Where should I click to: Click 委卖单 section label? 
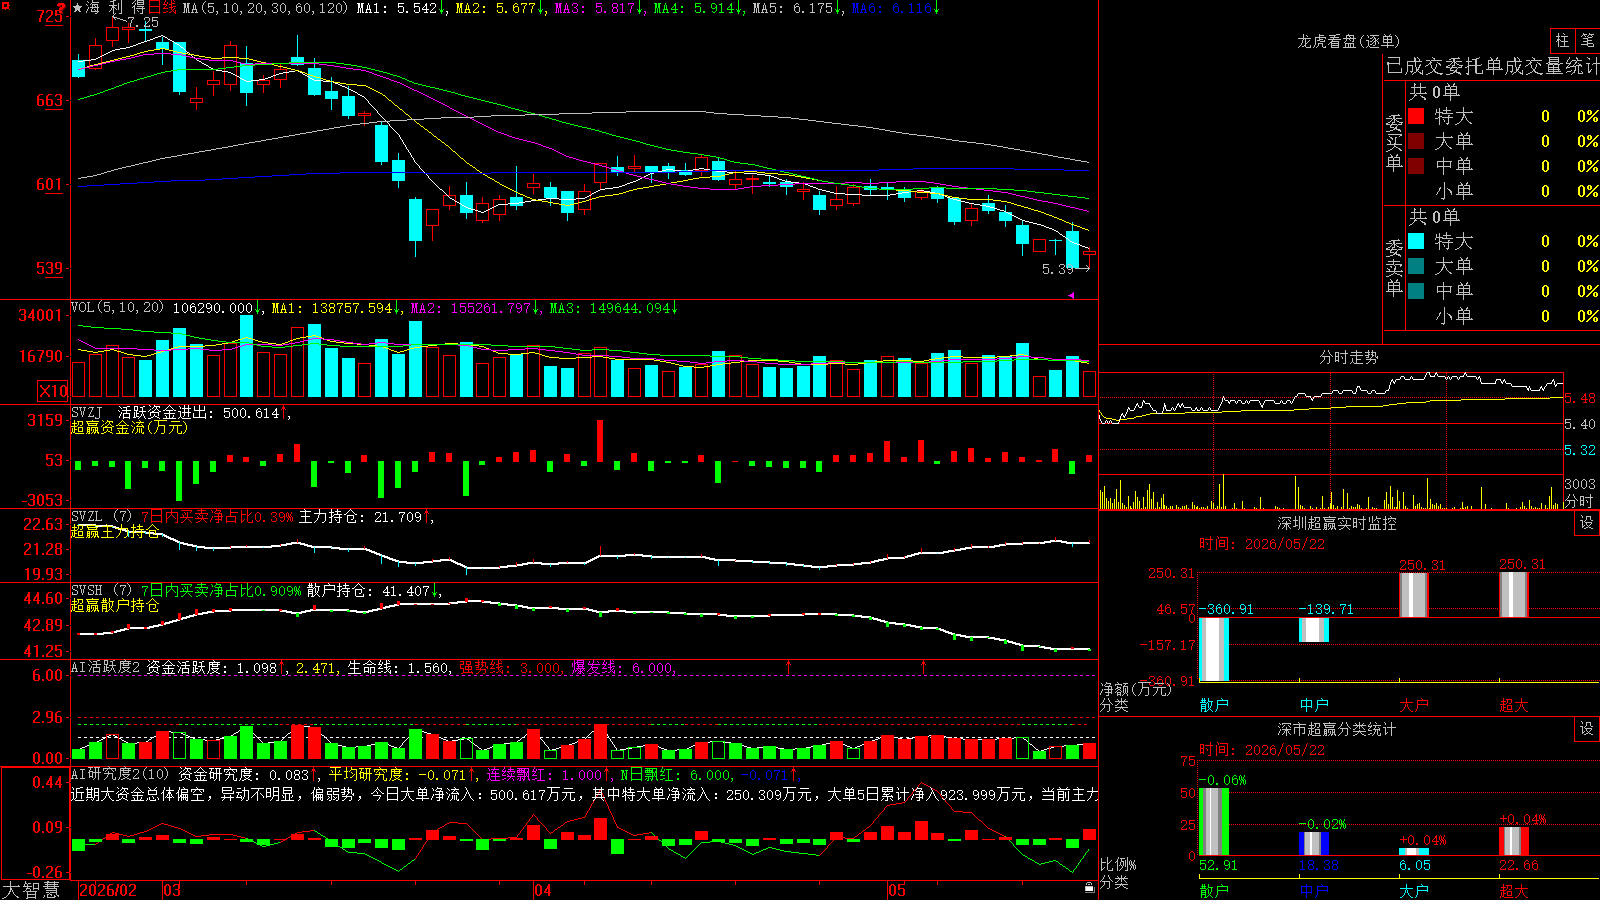(x=1394, y=267)
